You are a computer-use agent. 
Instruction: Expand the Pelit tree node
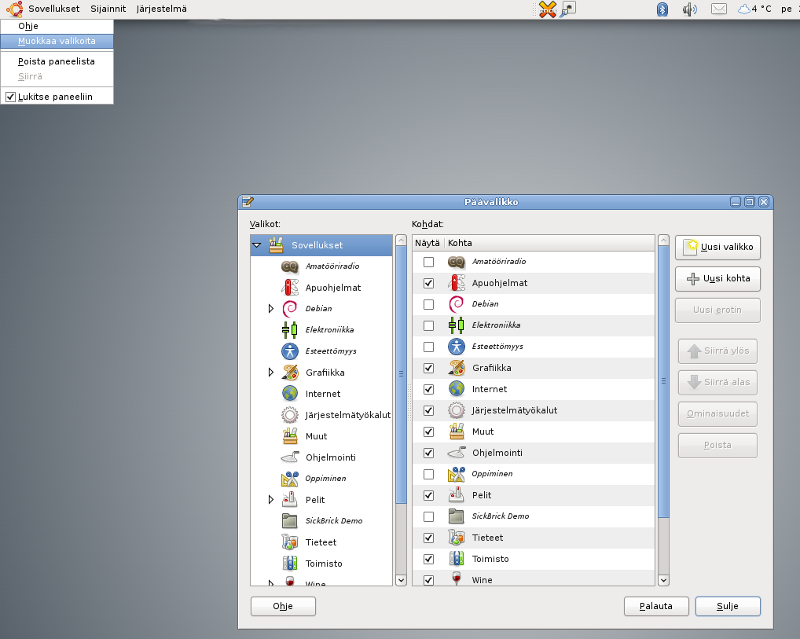(271, 499)
